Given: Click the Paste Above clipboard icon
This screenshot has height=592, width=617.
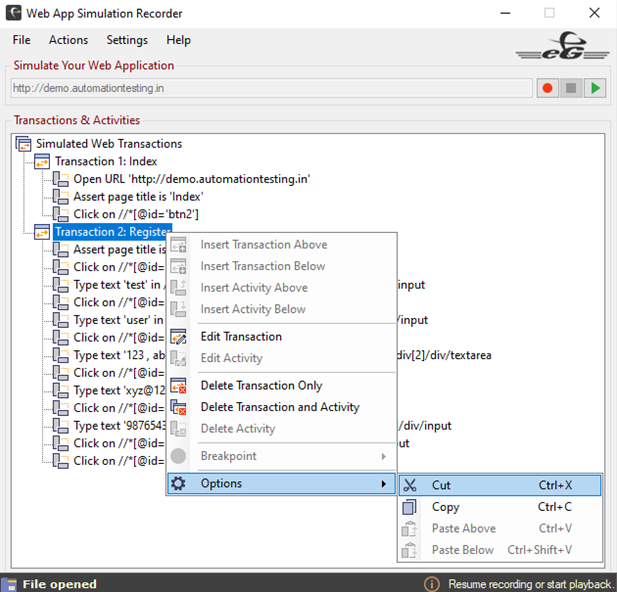Looking at the screenshot, I should (410, 529).
